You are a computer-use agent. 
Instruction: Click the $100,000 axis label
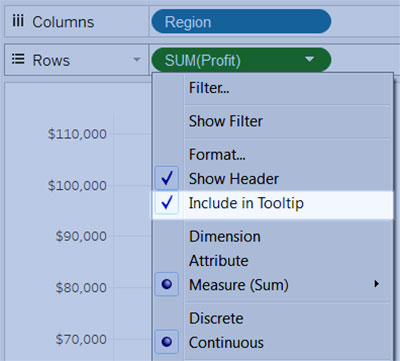point(77,185)
